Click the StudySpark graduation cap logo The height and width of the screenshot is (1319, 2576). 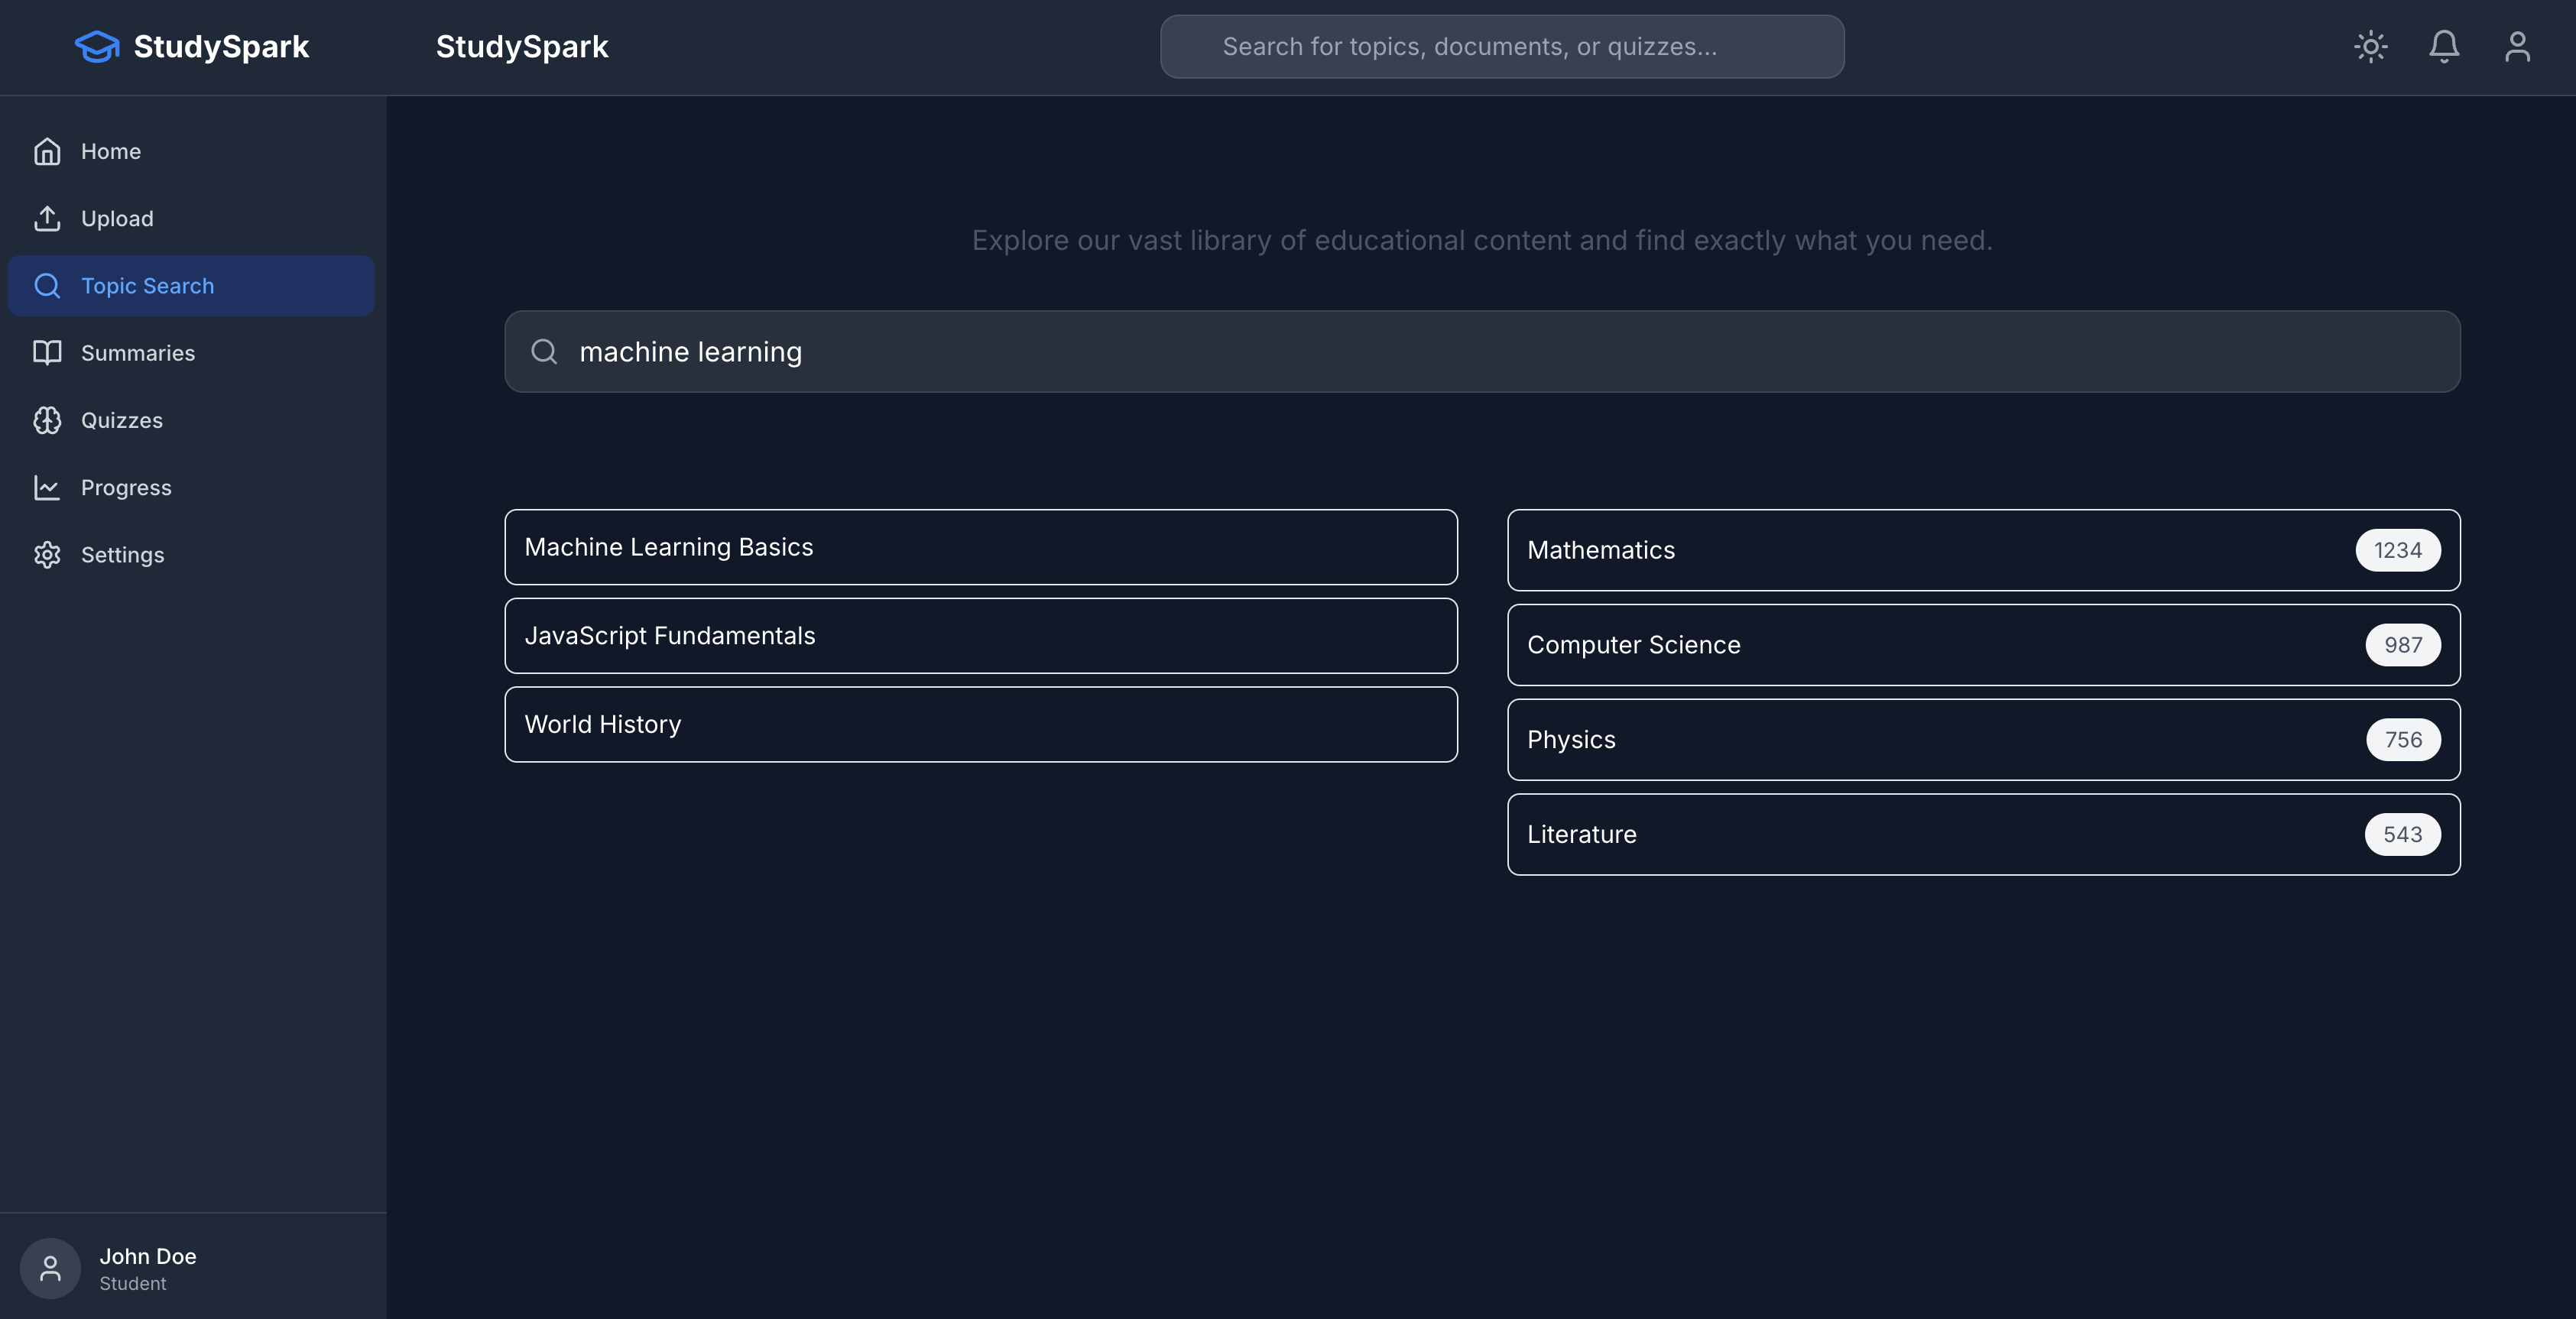97,47
